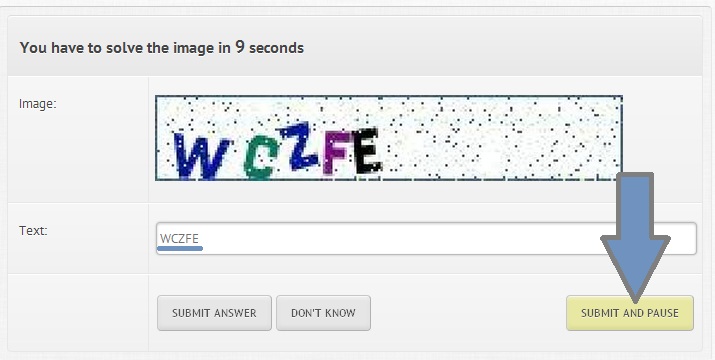Click the empty cell left of Submit Answer

pyautogui.click(x=78, y=313)
